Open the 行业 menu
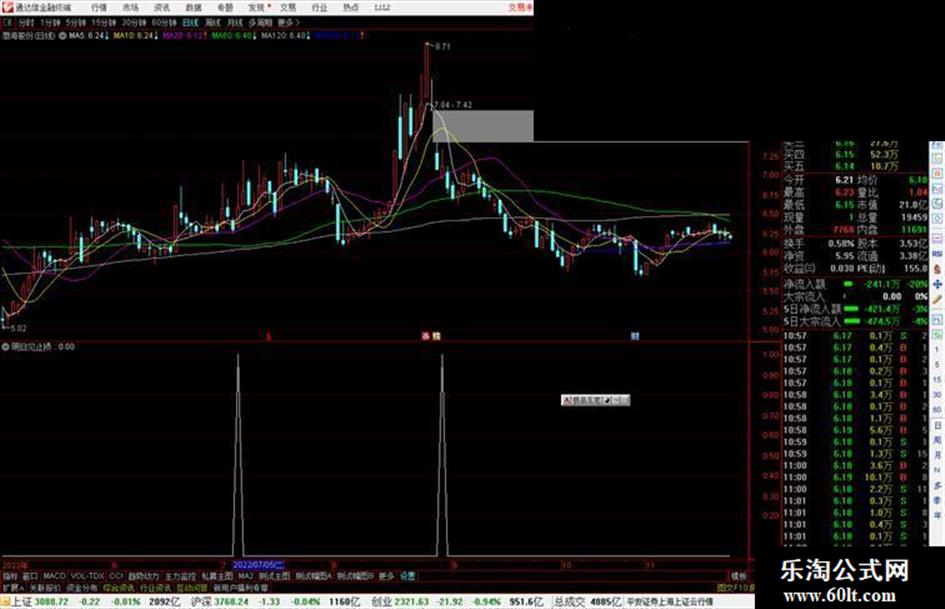Screen dimensions: 945x609 coord(319,8)
